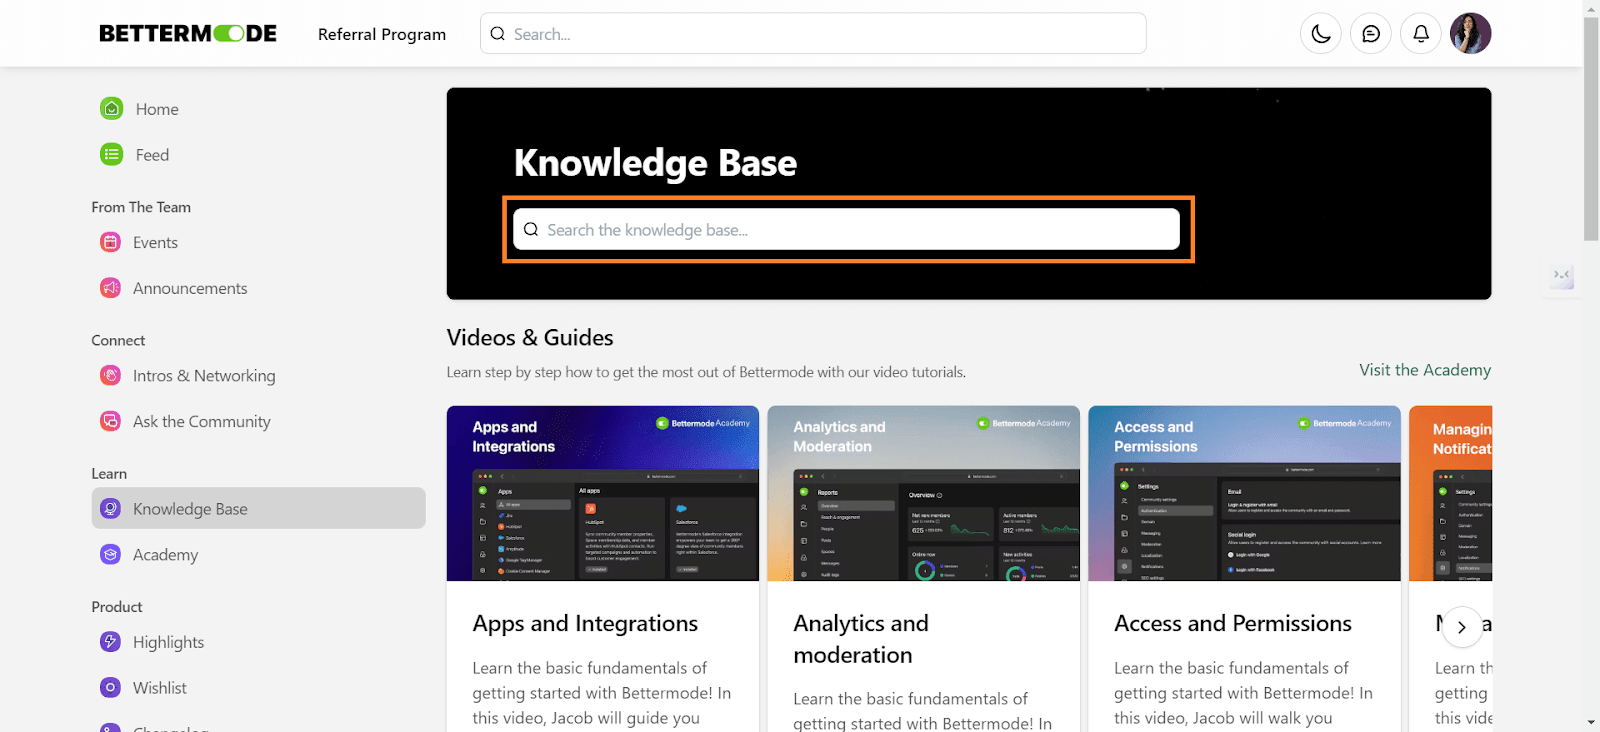Click the Intros & Networking icon
The image size is (1600, 732).
(111, 375)
